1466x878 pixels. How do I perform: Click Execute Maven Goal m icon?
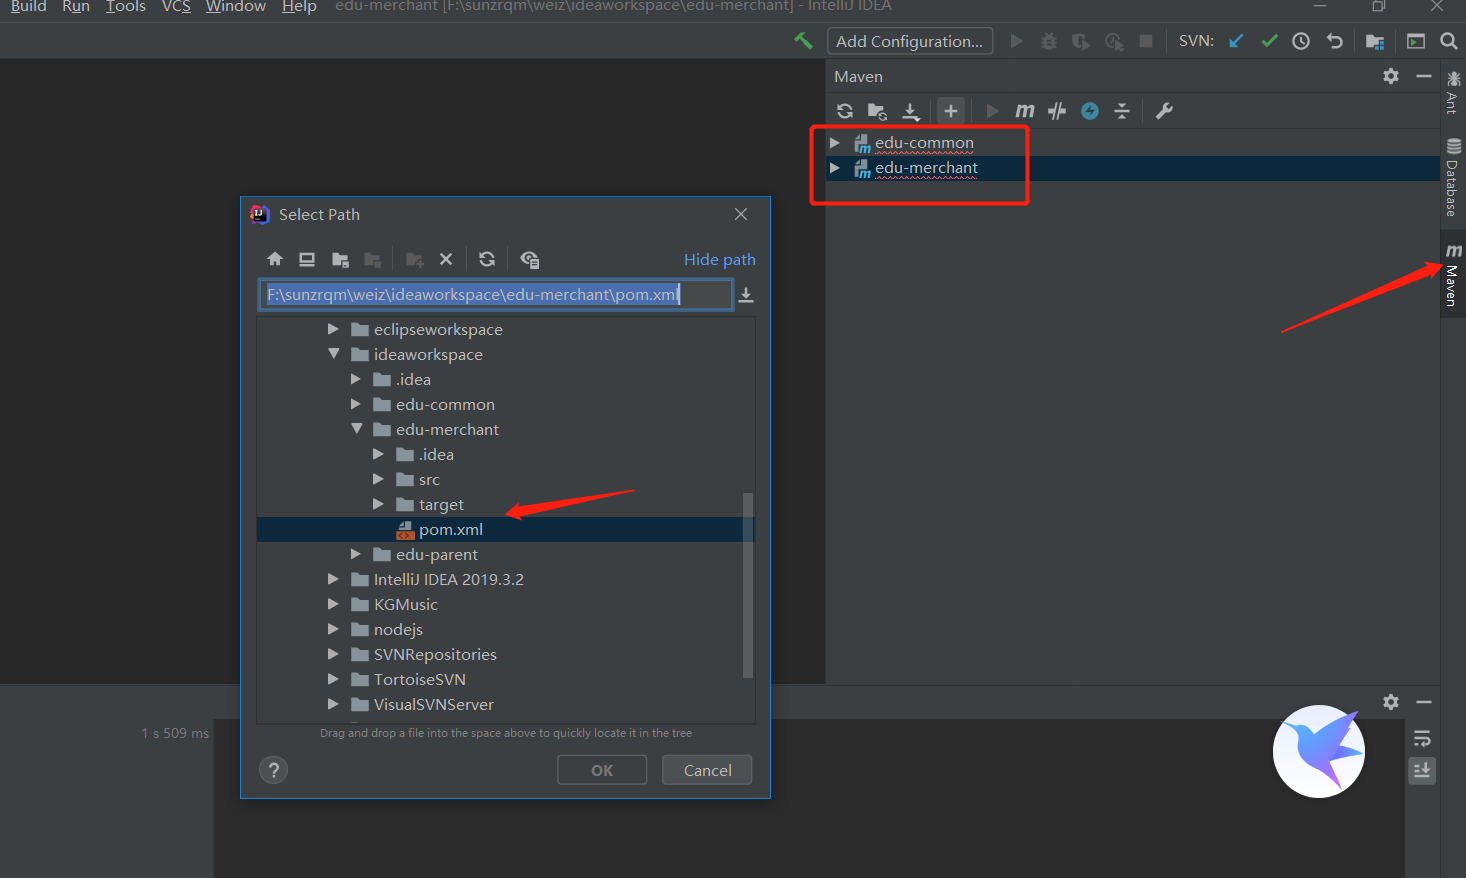1025,111
